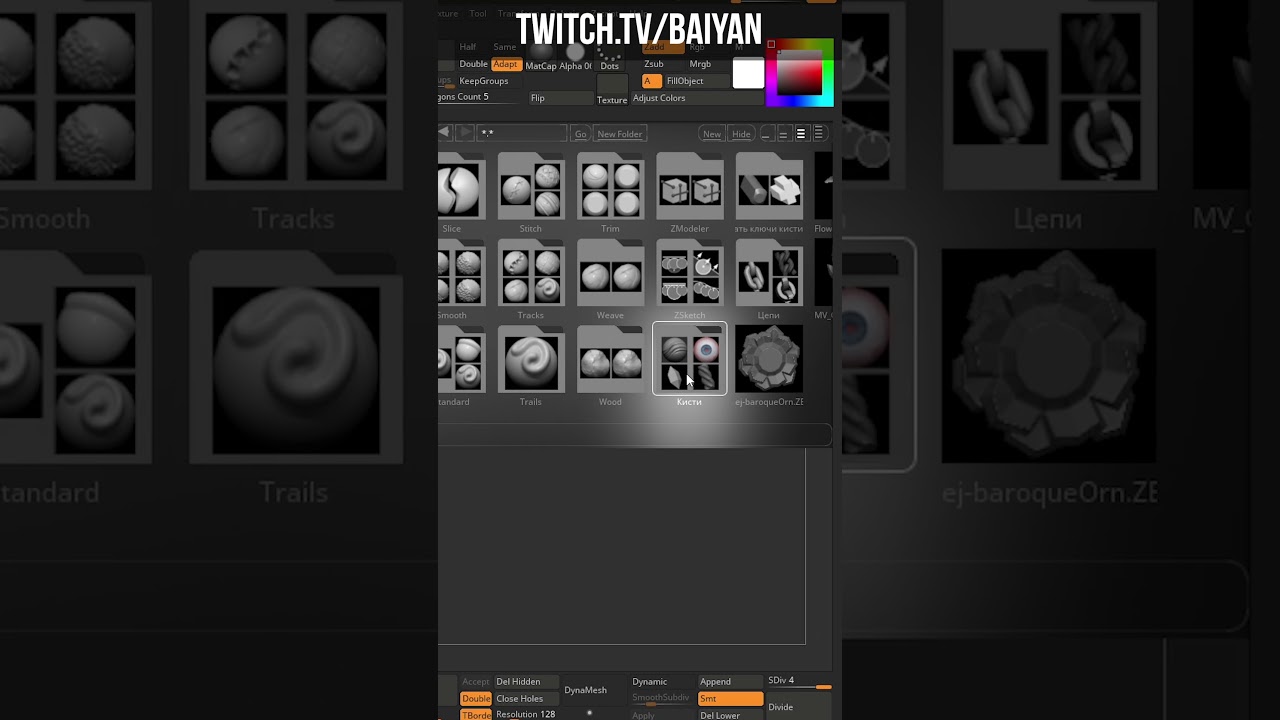Toggle the TBorder option
The width and height of the screenshot is (1280, 720).
476,715
